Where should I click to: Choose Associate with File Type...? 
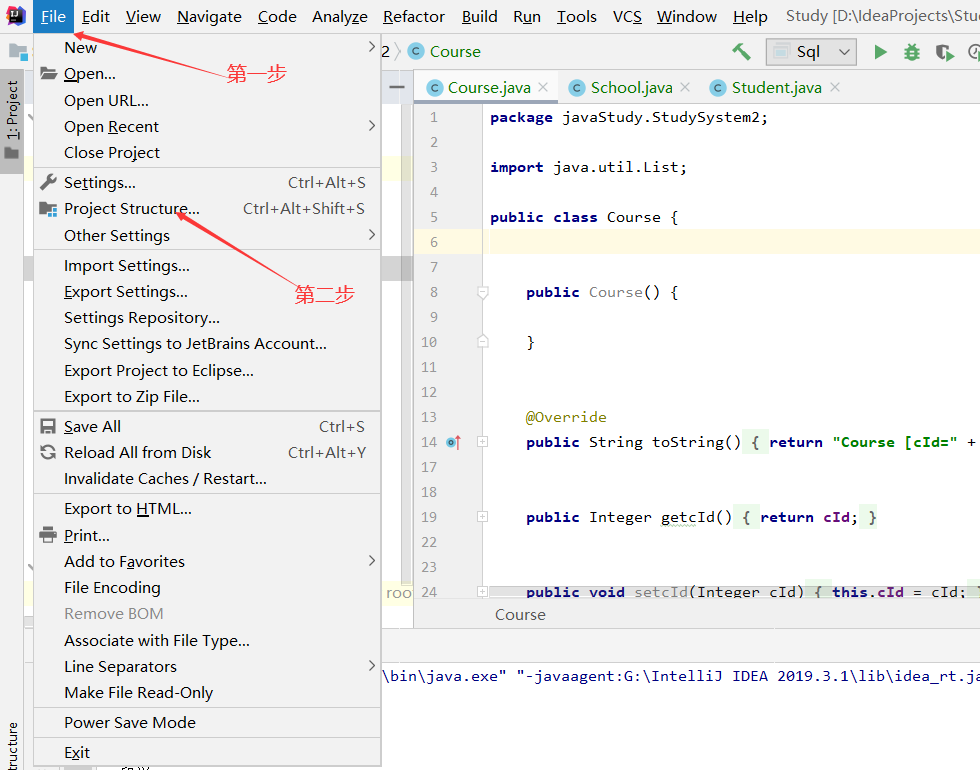click(x=206, y=641)
